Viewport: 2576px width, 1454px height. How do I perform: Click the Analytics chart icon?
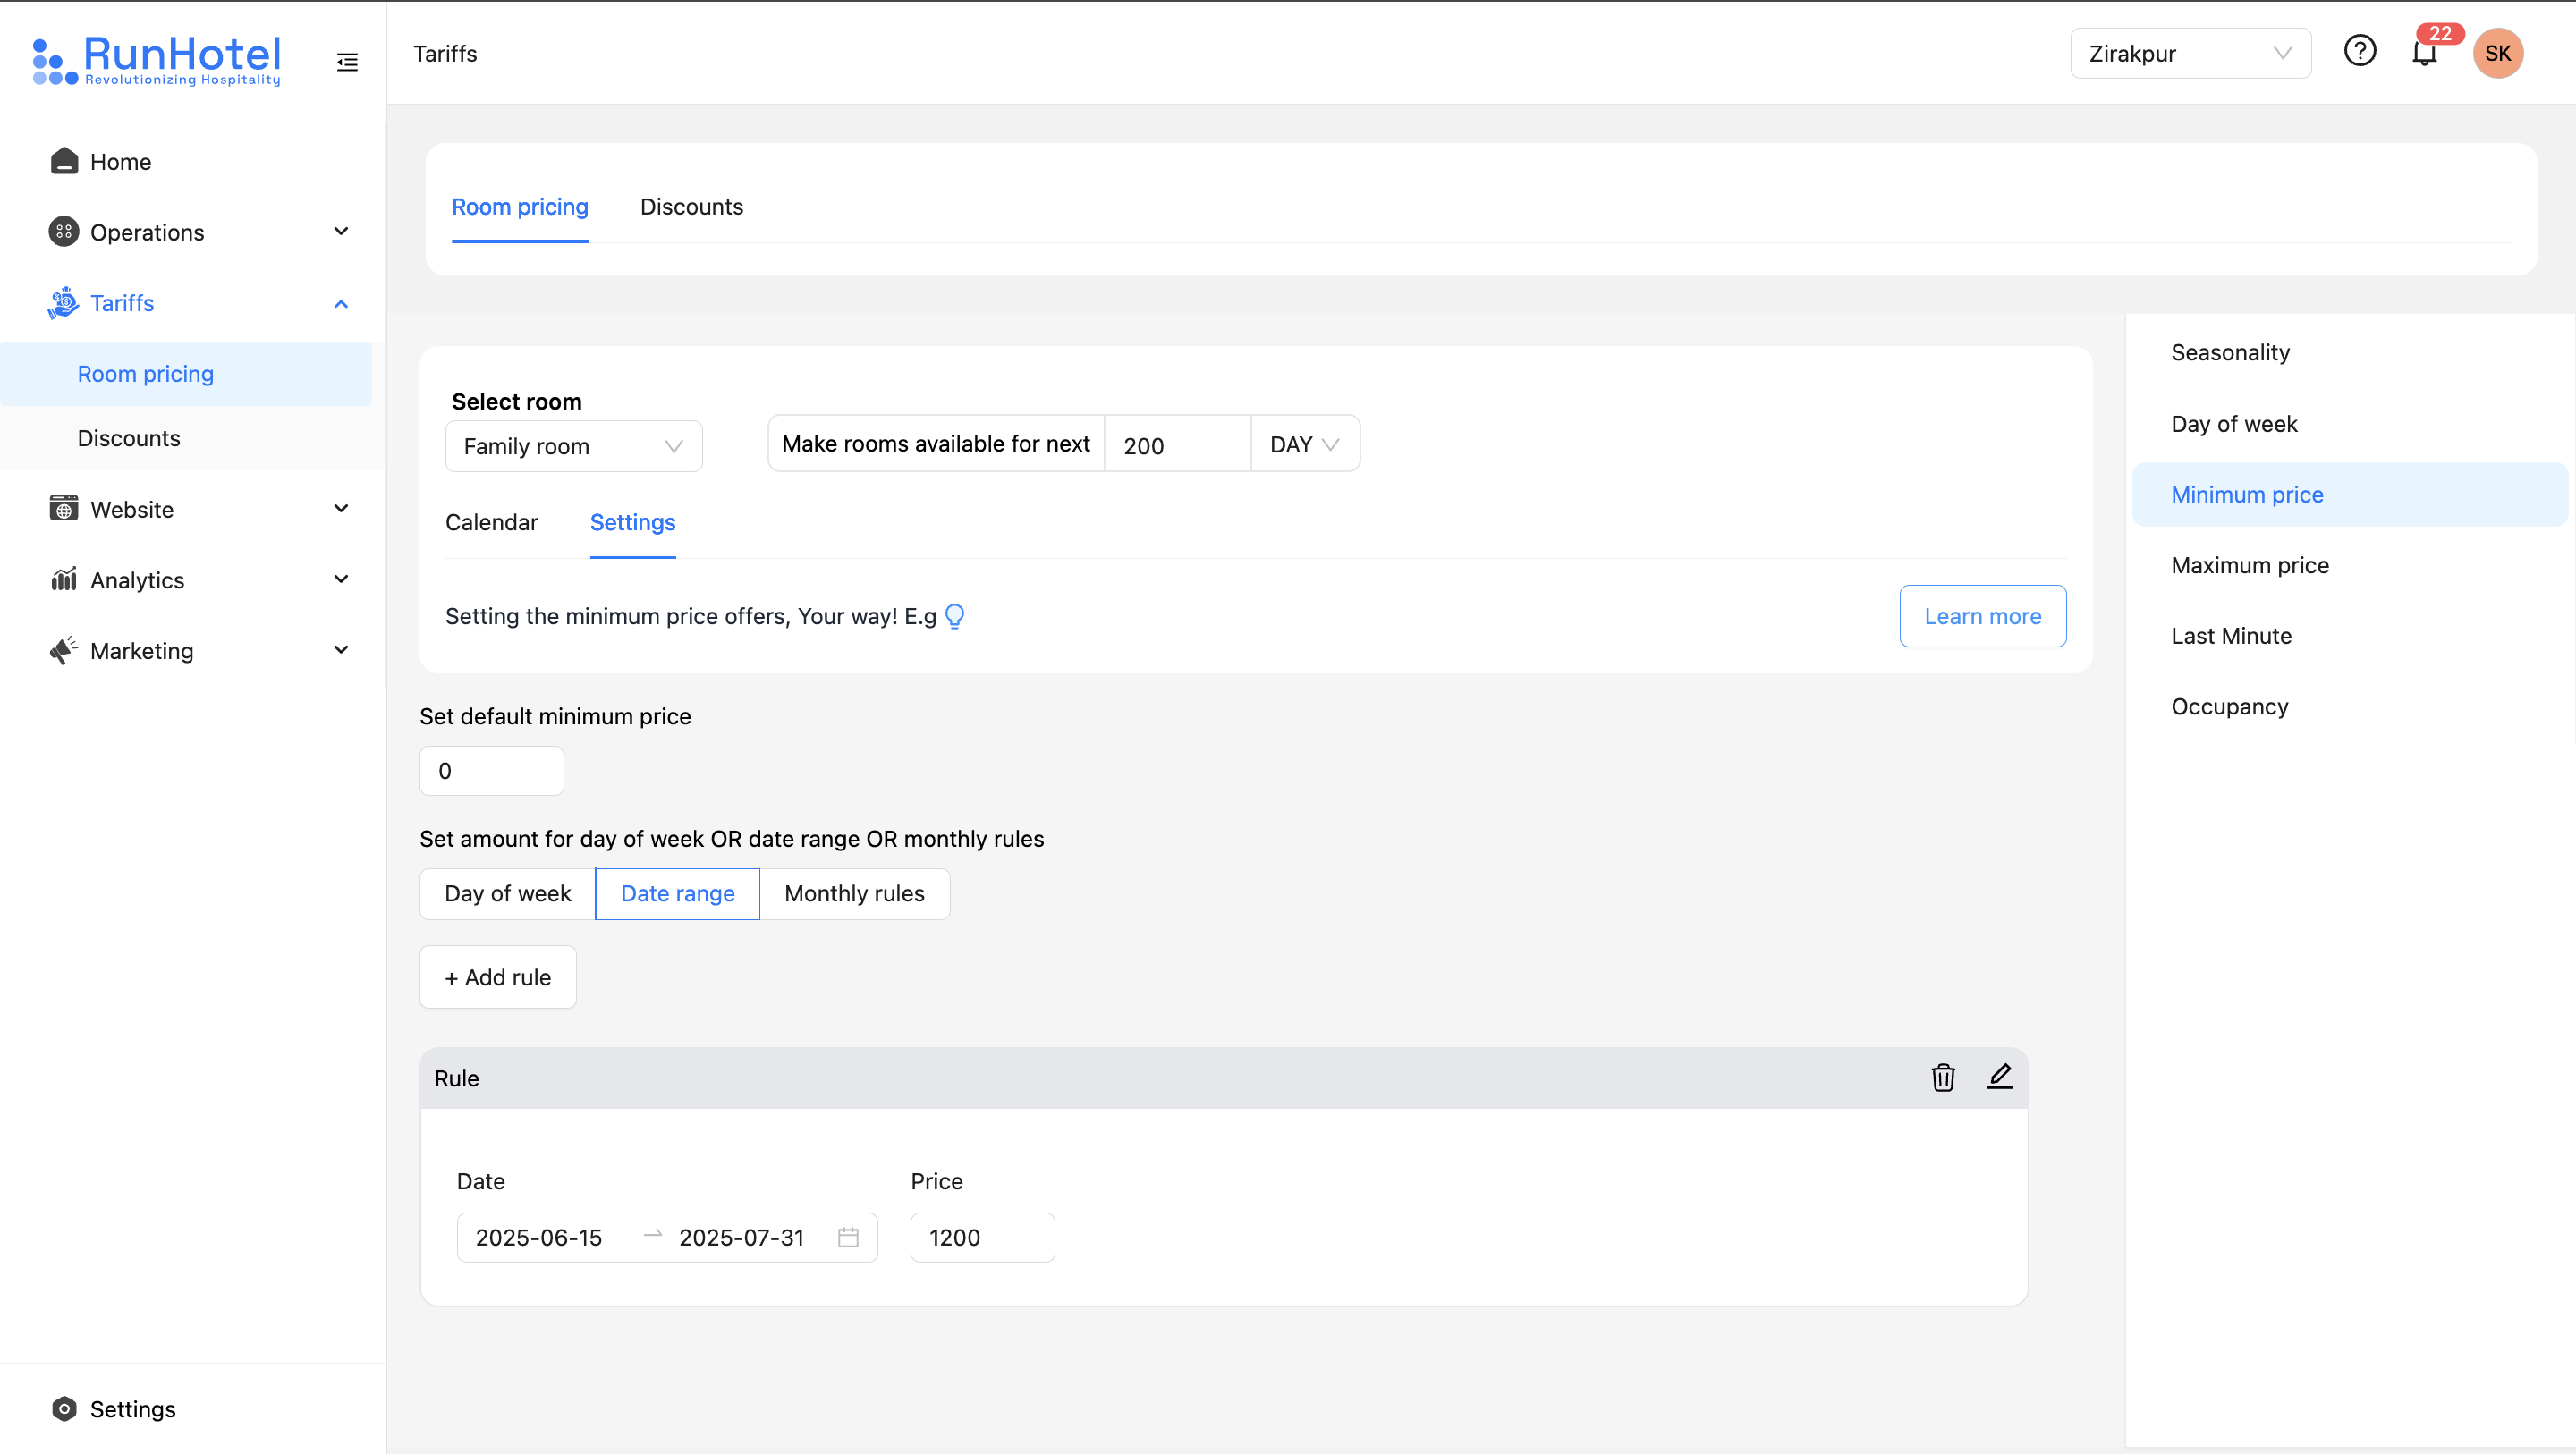(x=64, y=579)
